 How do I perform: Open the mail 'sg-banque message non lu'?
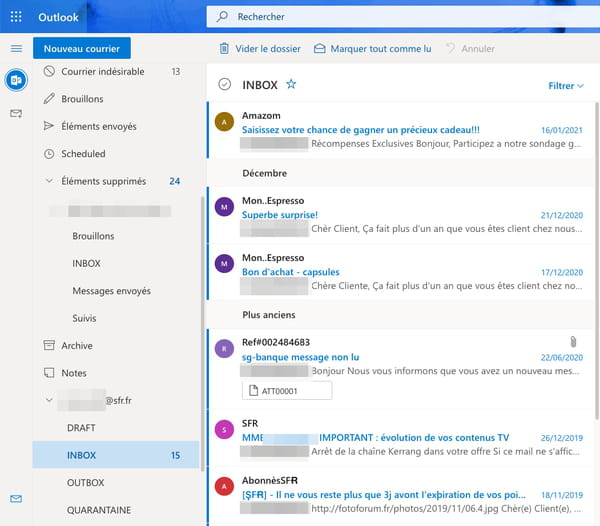tap(400, 368)
